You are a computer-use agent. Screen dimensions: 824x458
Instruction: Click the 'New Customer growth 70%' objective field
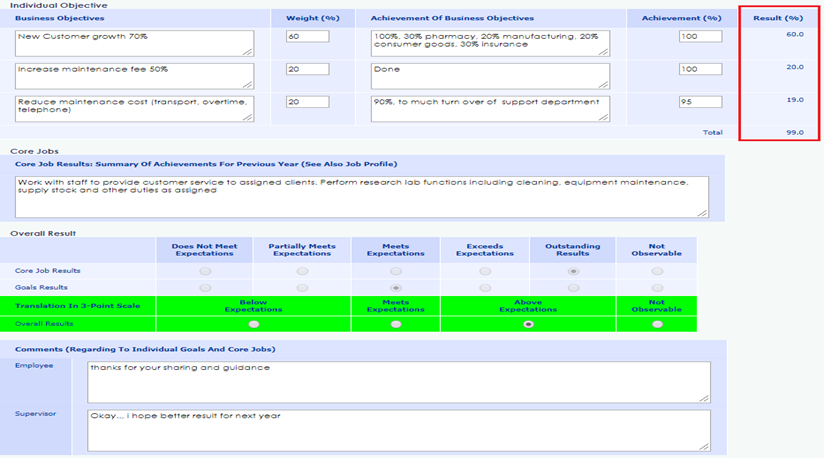coord(134,43)
